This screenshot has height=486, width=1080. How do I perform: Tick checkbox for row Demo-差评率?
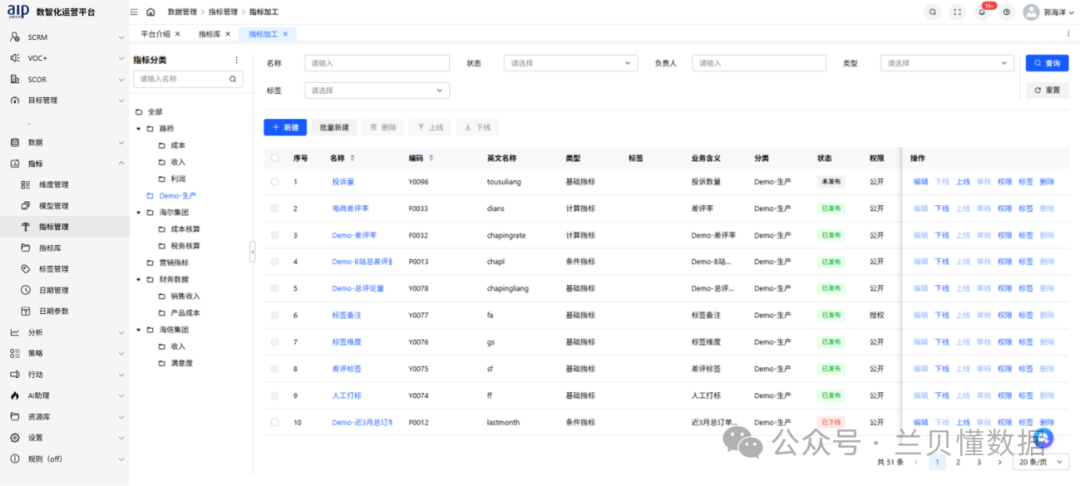coord(275,235)
